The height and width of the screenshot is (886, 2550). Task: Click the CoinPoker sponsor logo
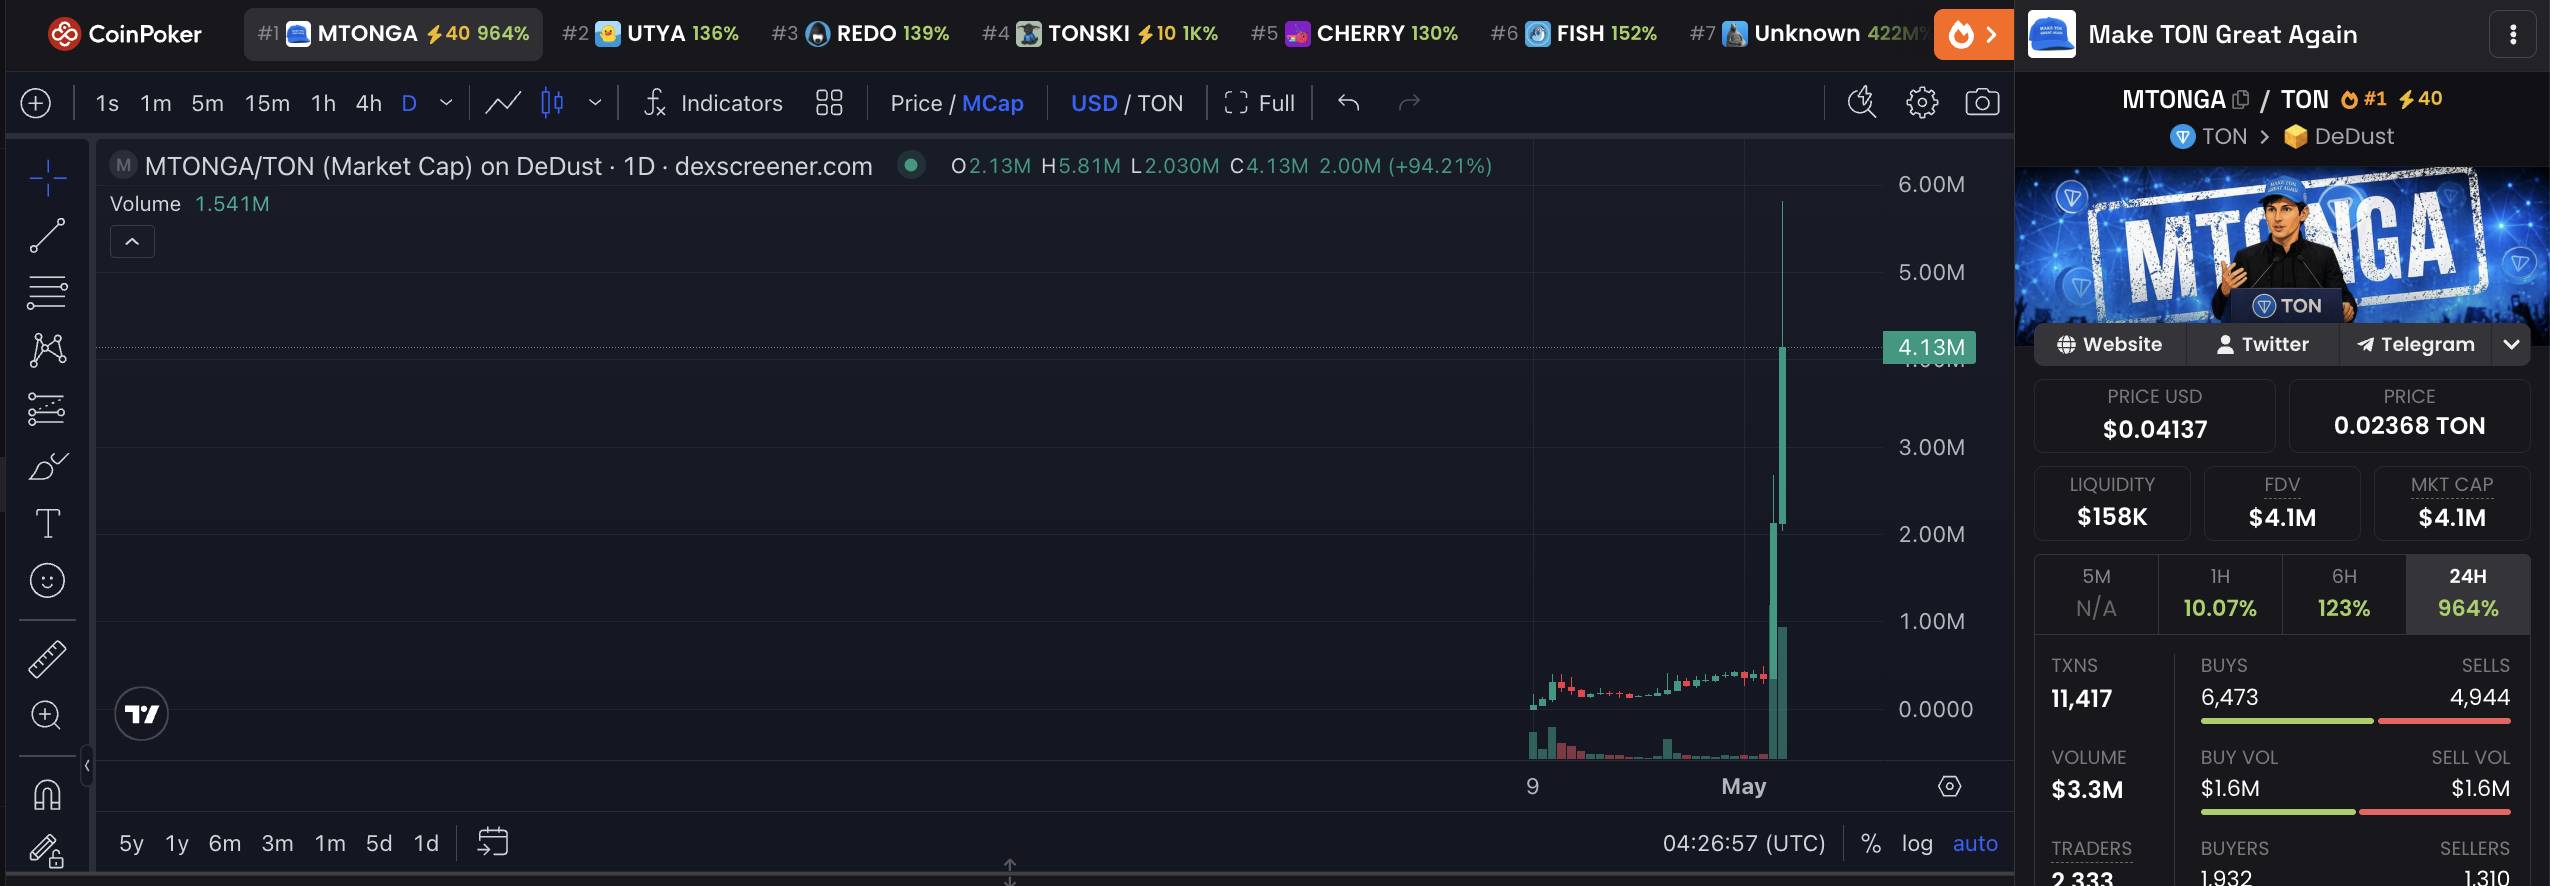coord(125,34)
